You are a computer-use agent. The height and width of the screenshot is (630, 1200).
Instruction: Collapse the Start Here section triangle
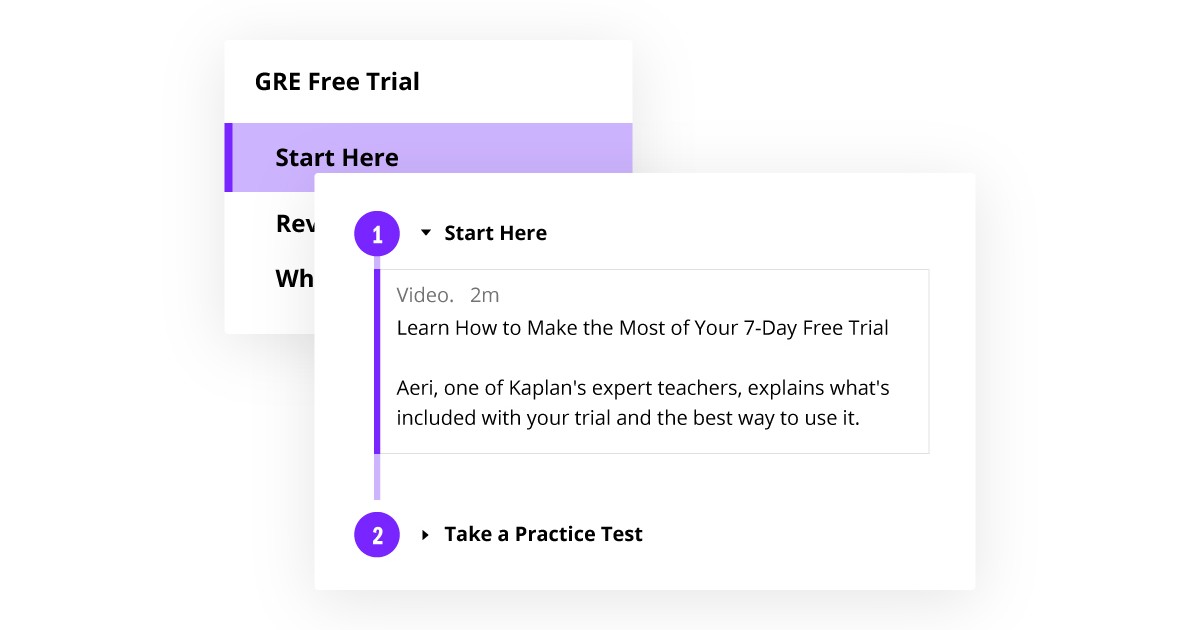tap(426, 233)
